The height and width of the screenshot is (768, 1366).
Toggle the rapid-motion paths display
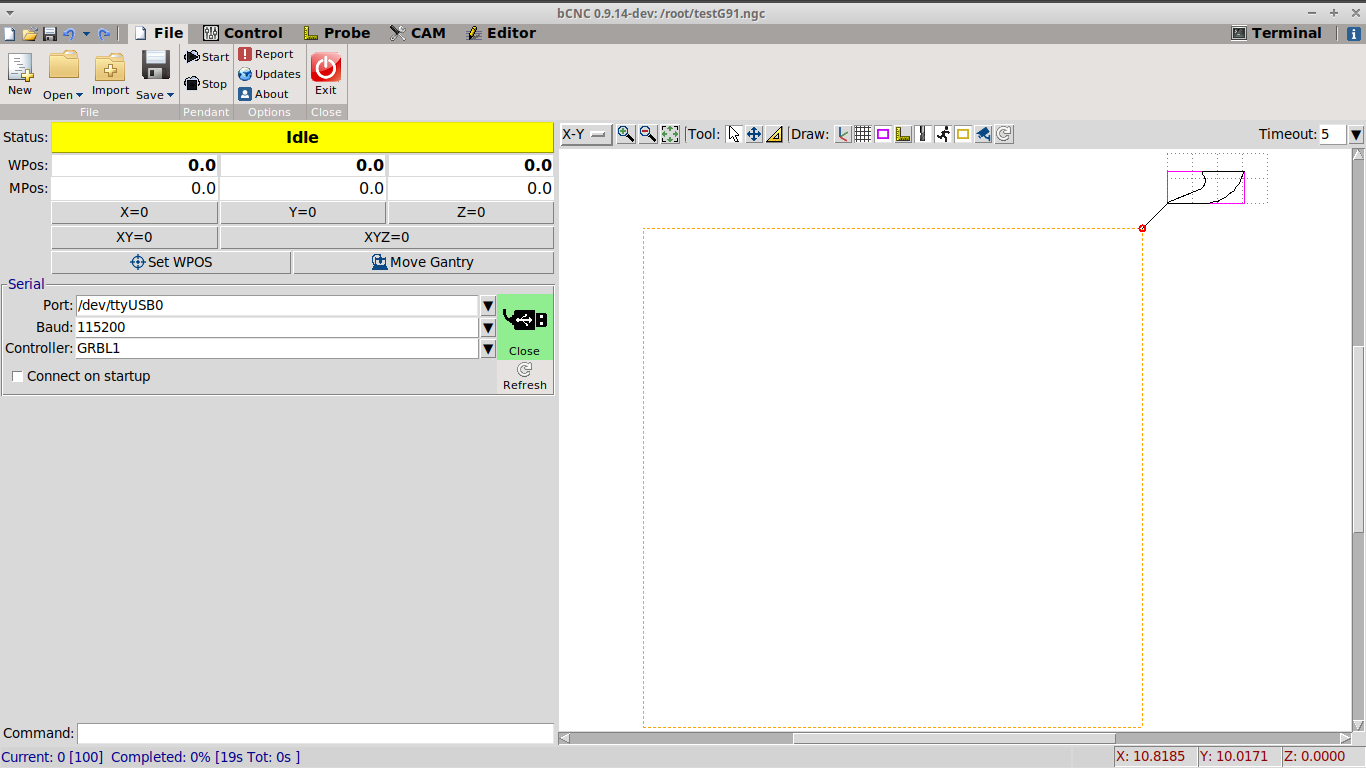943,134
